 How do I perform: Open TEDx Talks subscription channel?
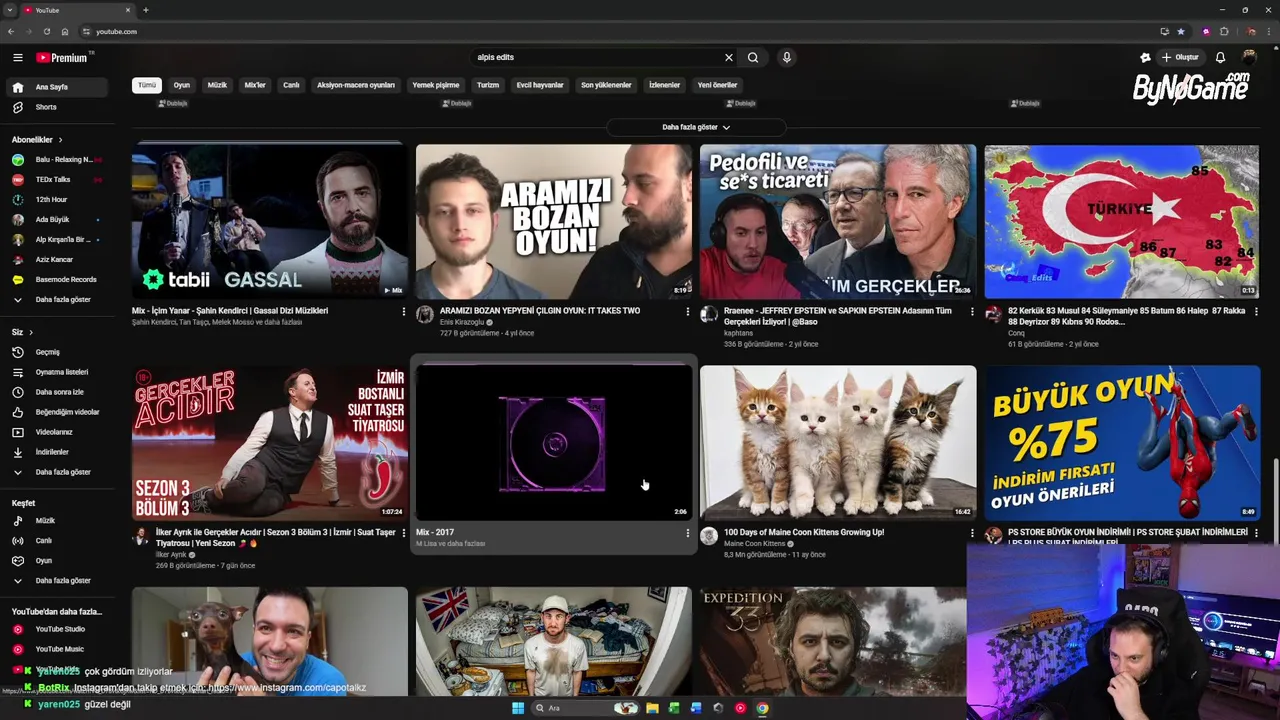pos(56,180)
